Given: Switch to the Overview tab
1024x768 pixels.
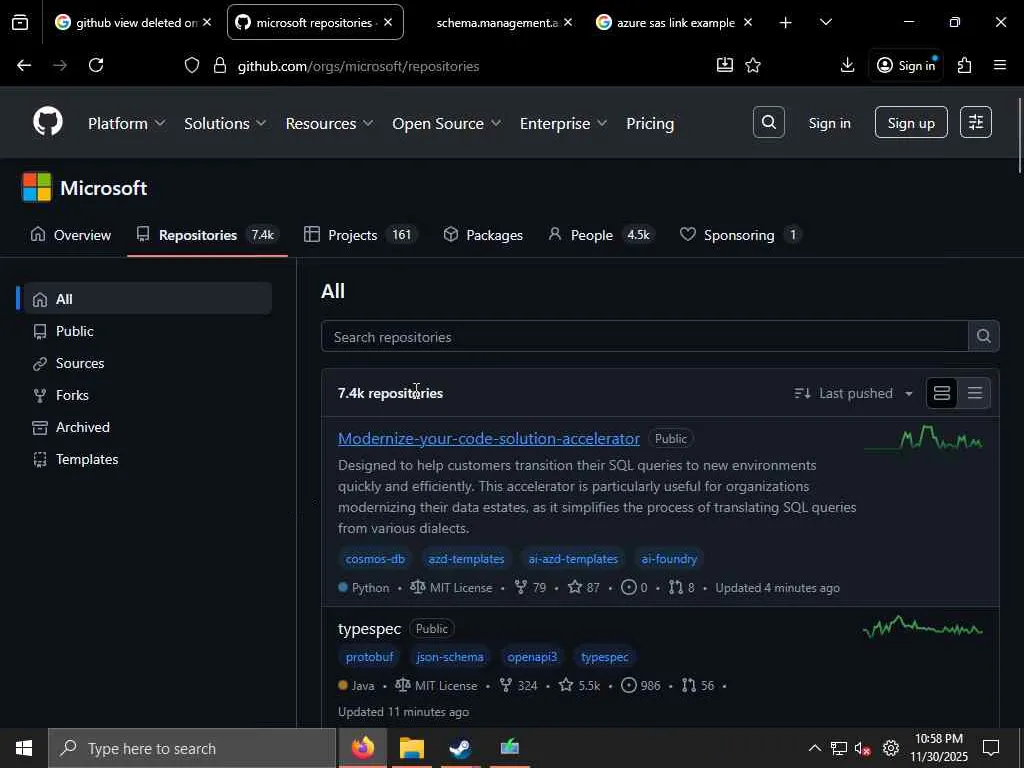Looking at the screenshot, I should pos(71,235).
